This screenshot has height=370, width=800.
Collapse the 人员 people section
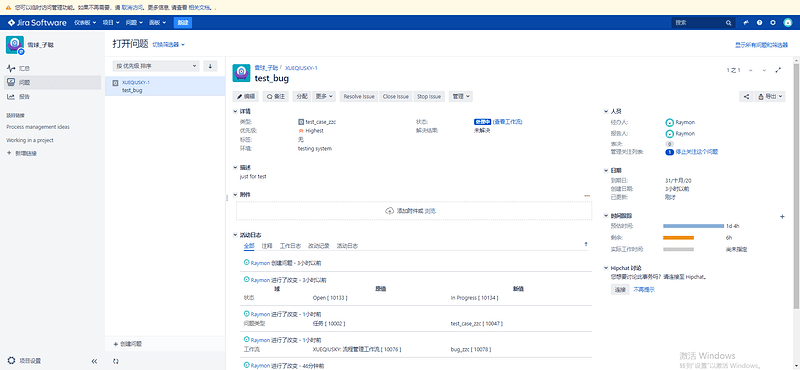(x=606, y=111)
